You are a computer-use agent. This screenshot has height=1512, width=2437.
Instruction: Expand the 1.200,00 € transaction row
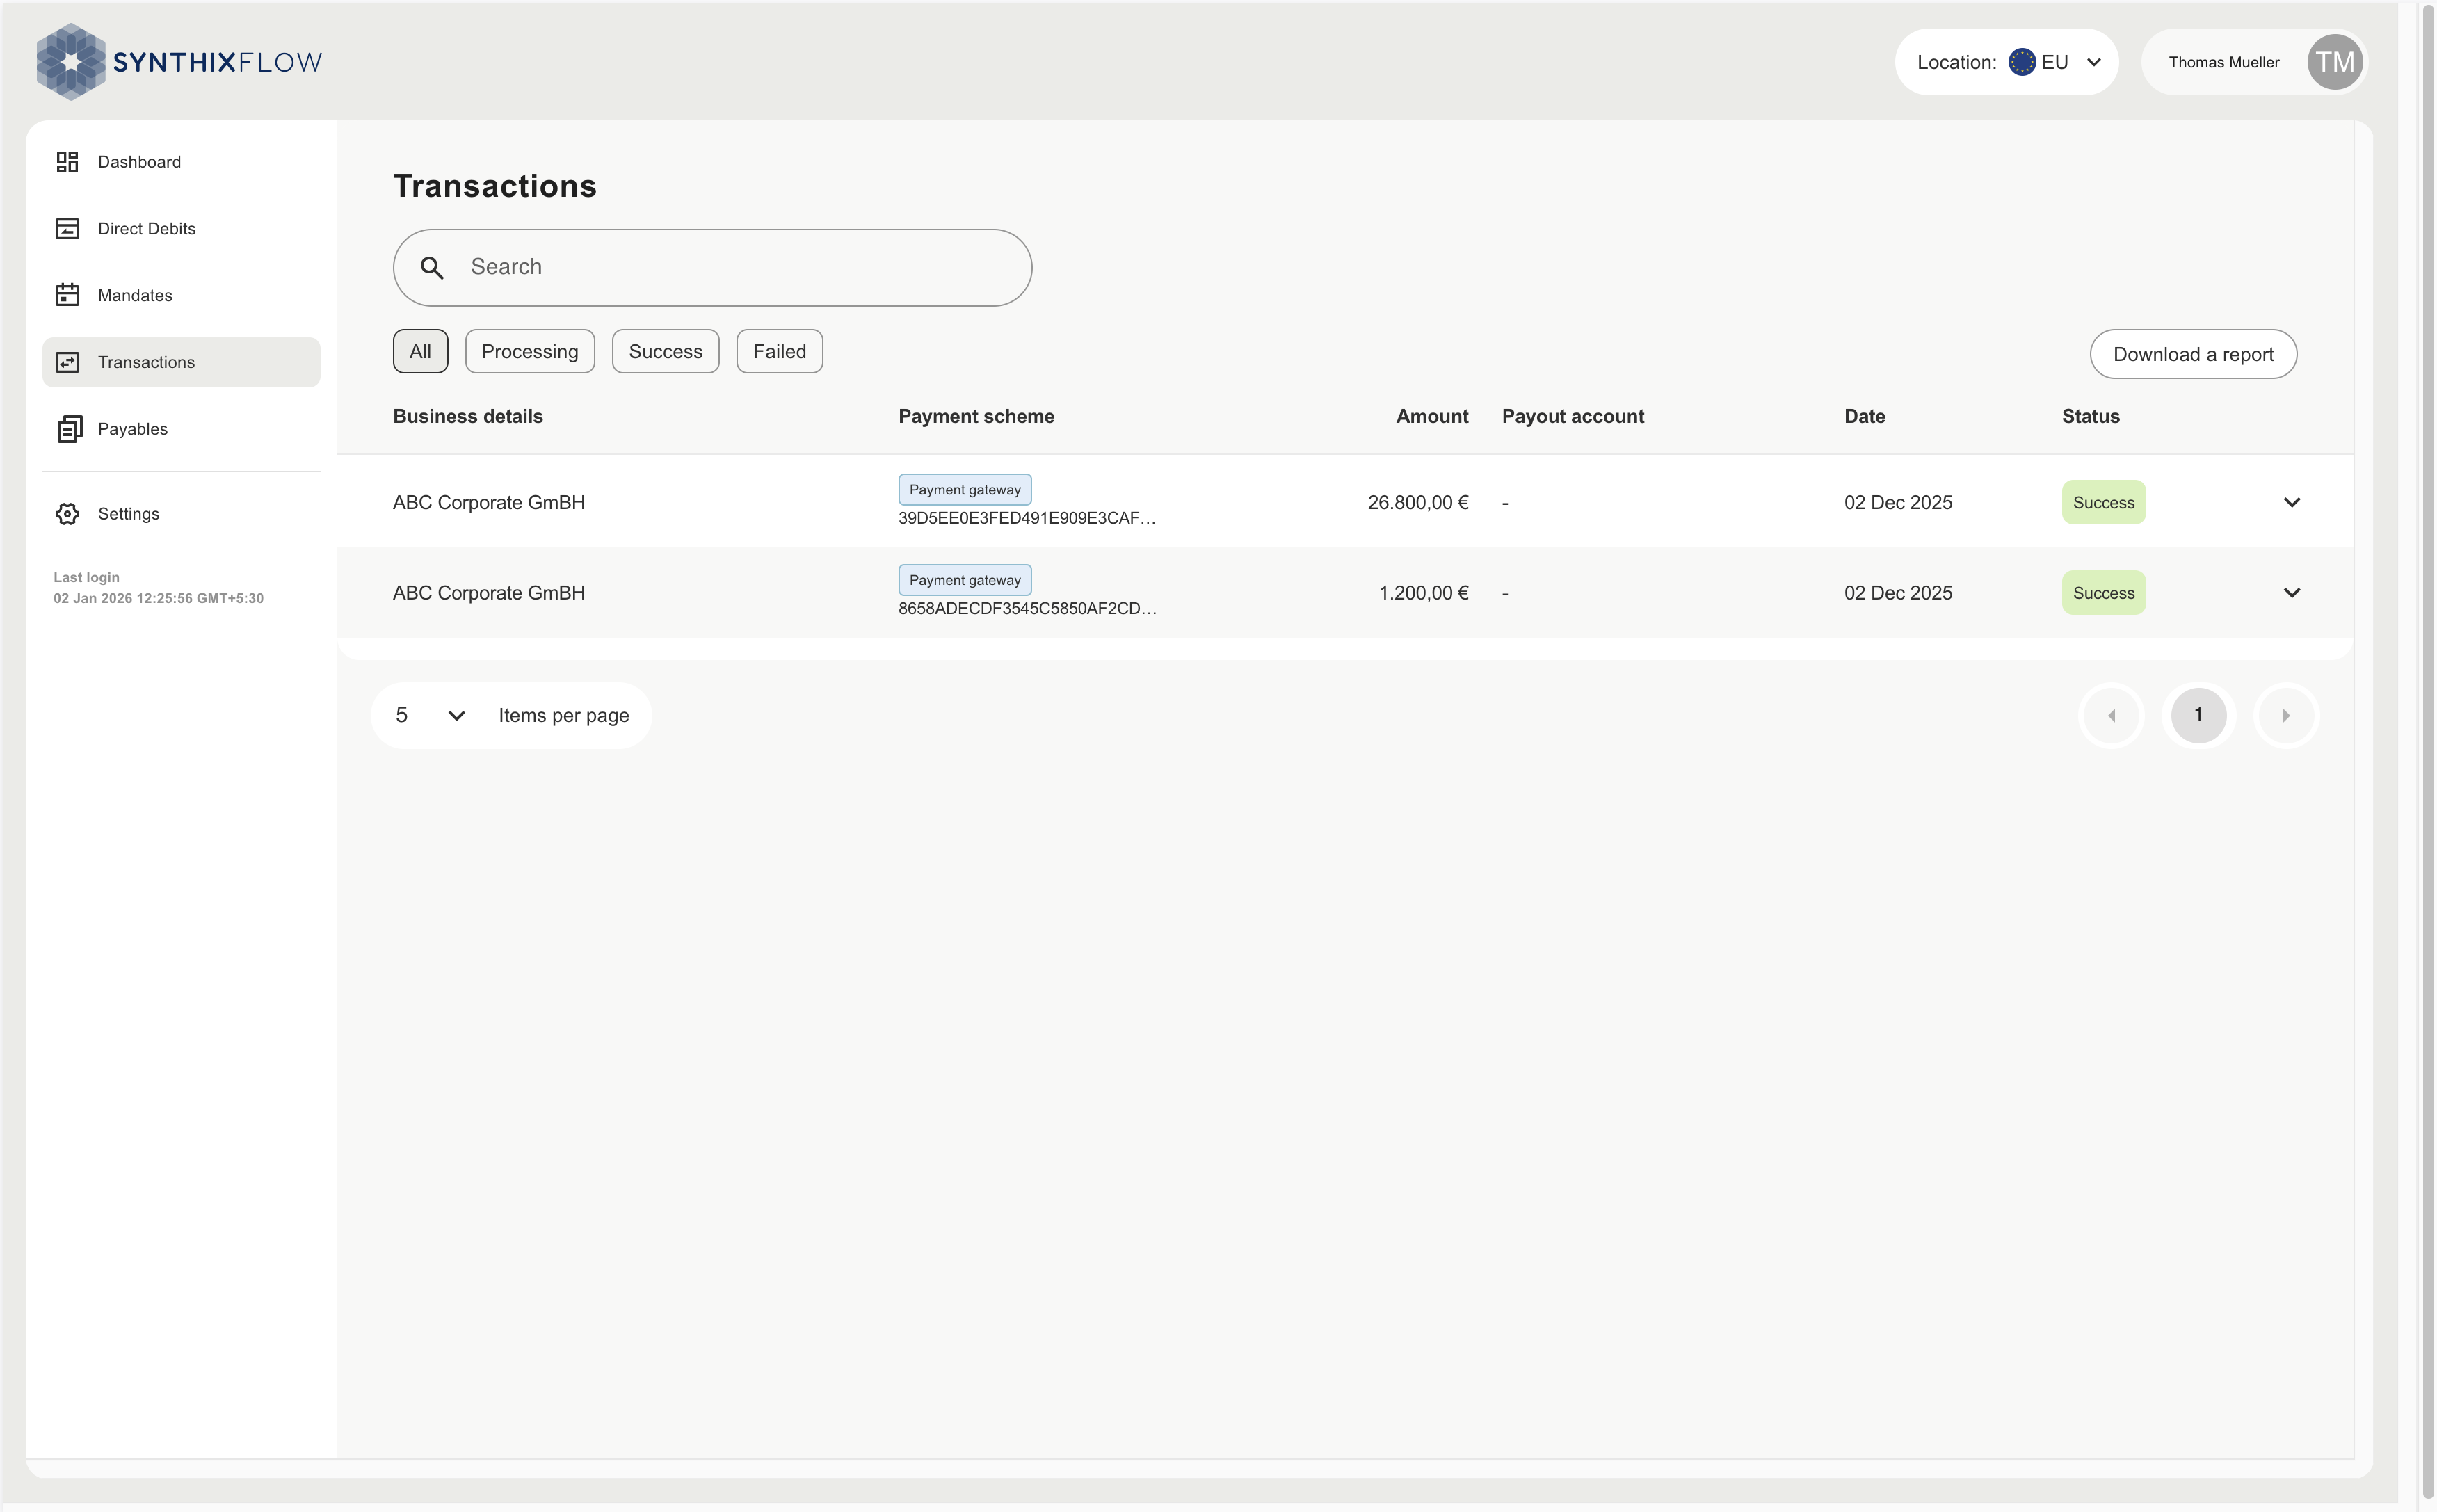tap(2291, 593)
